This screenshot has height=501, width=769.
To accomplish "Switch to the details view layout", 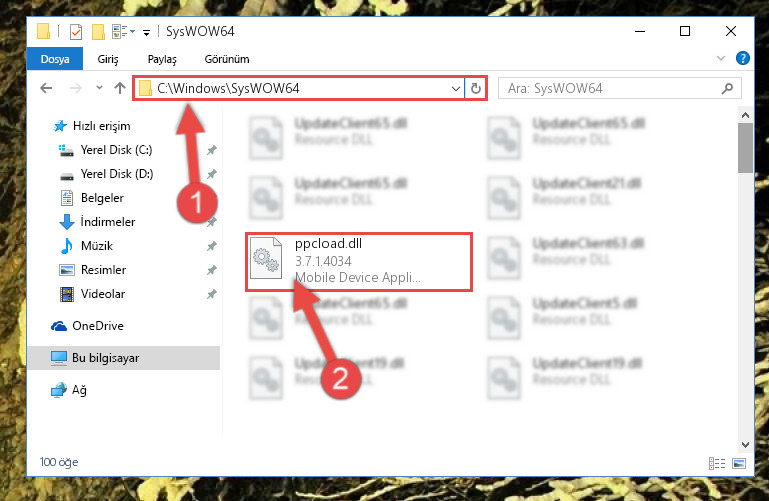I will tap(717, 463).
